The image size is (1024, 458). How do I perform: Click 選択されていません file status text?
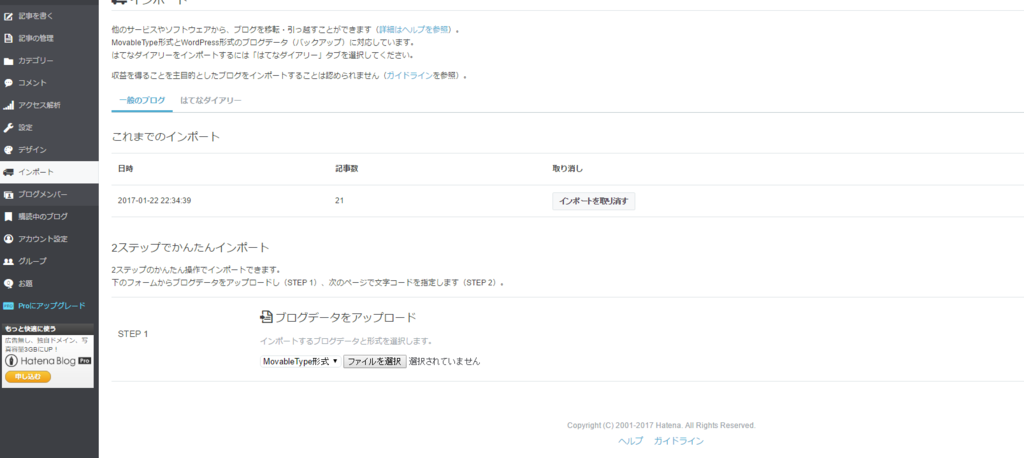[445, 361]
